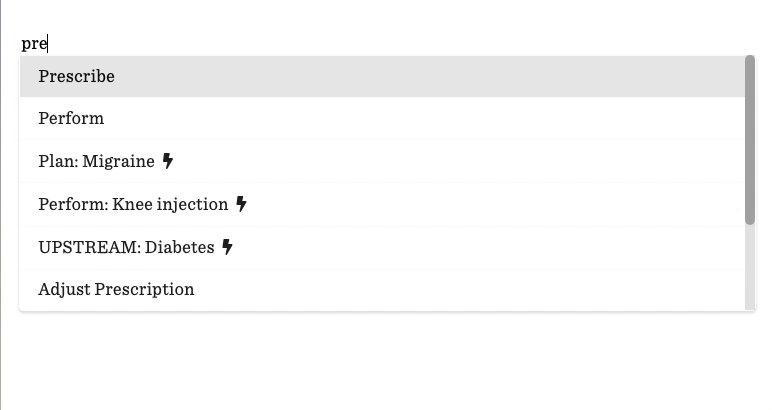The width and height of the screenshot is (772, 410).
Task: Click the last visible item, Adjust Prescription
Action: tap(382, 289)
